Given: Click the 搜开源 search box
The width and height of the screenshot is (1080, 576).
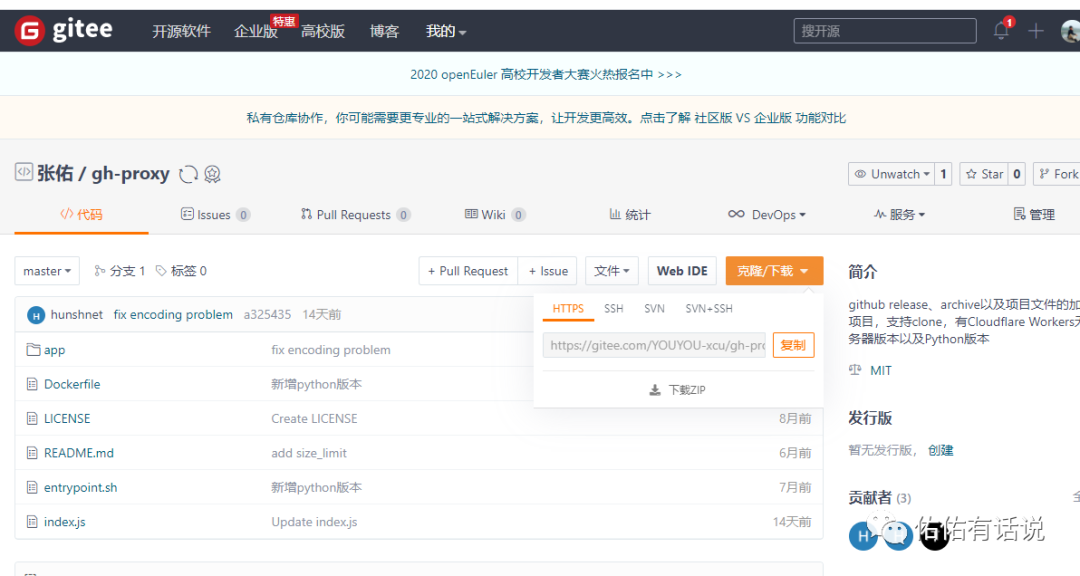Looking at the screenshot, I should 885,31.
